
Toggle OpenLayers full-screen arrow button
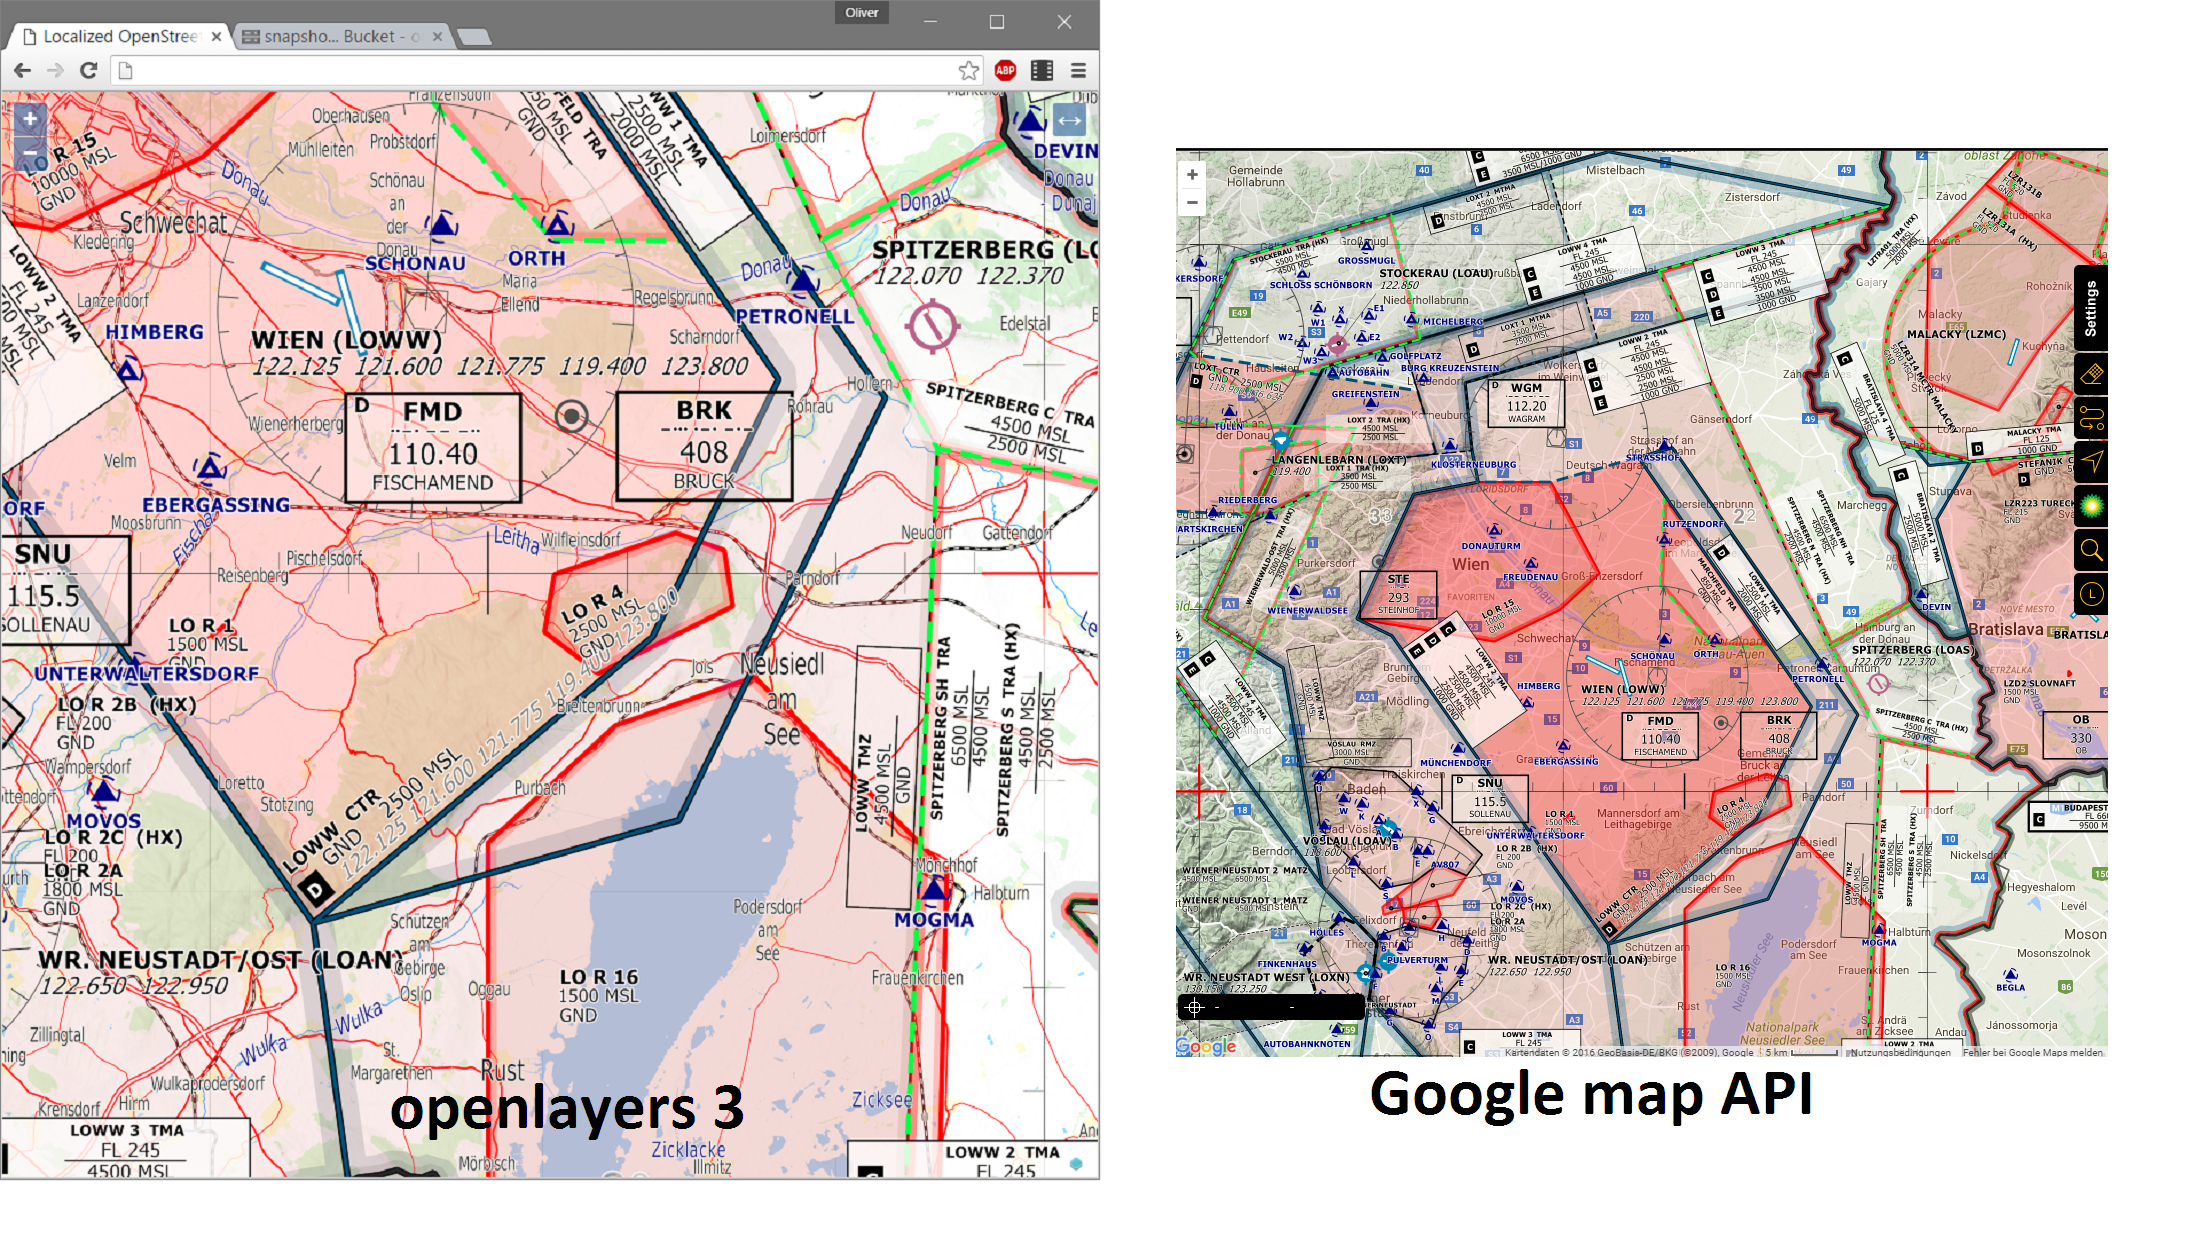pyautogui.click(x=1069, y=121)
